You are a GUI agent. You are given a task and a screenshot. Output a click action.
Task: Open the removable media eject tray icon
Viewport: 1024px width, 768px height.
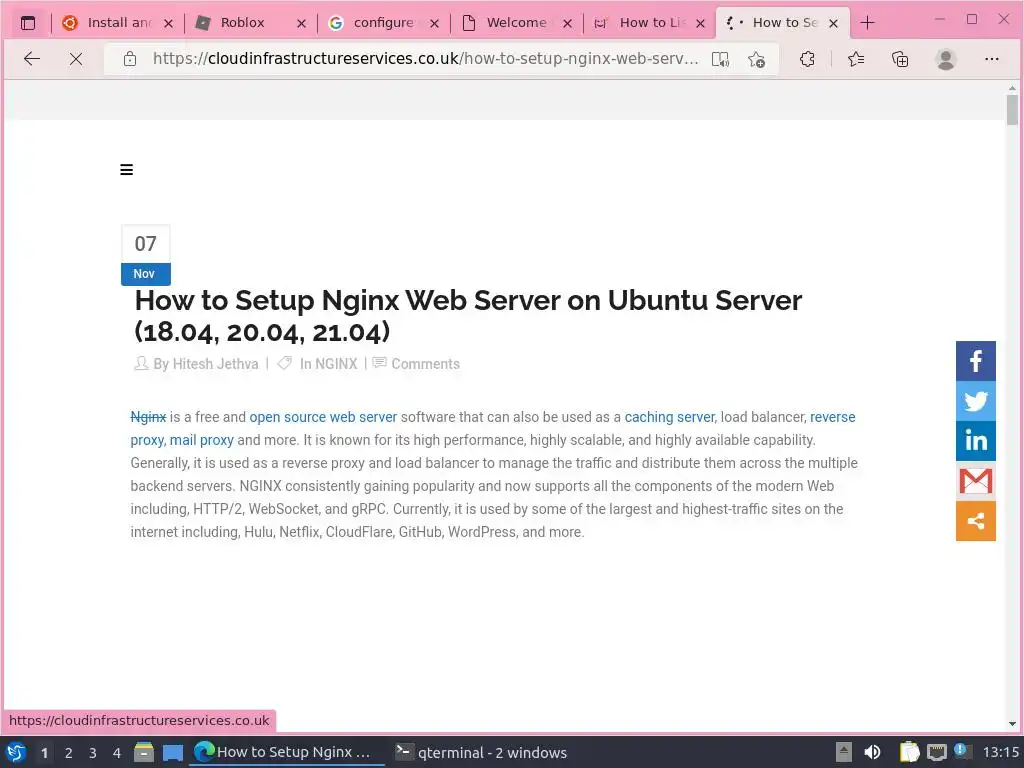click(844, 752)
